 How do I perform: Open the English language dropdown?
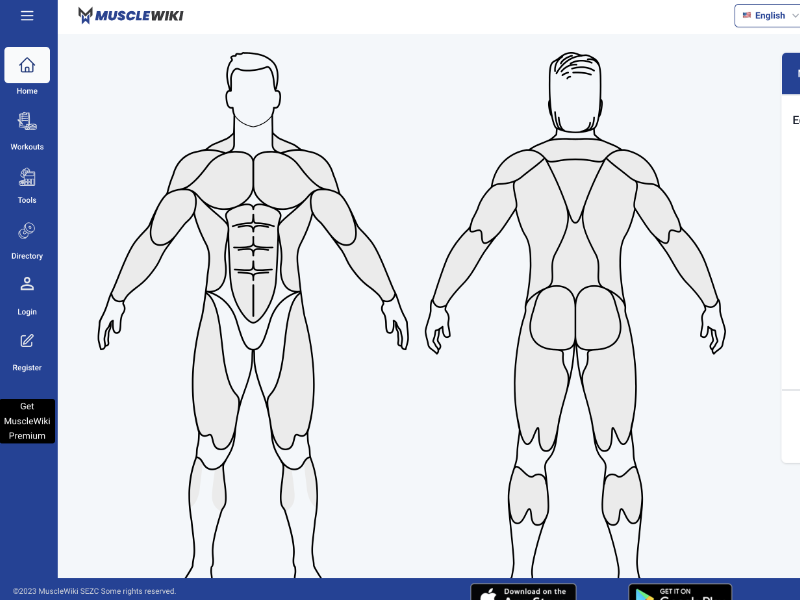tap(767, 15)
